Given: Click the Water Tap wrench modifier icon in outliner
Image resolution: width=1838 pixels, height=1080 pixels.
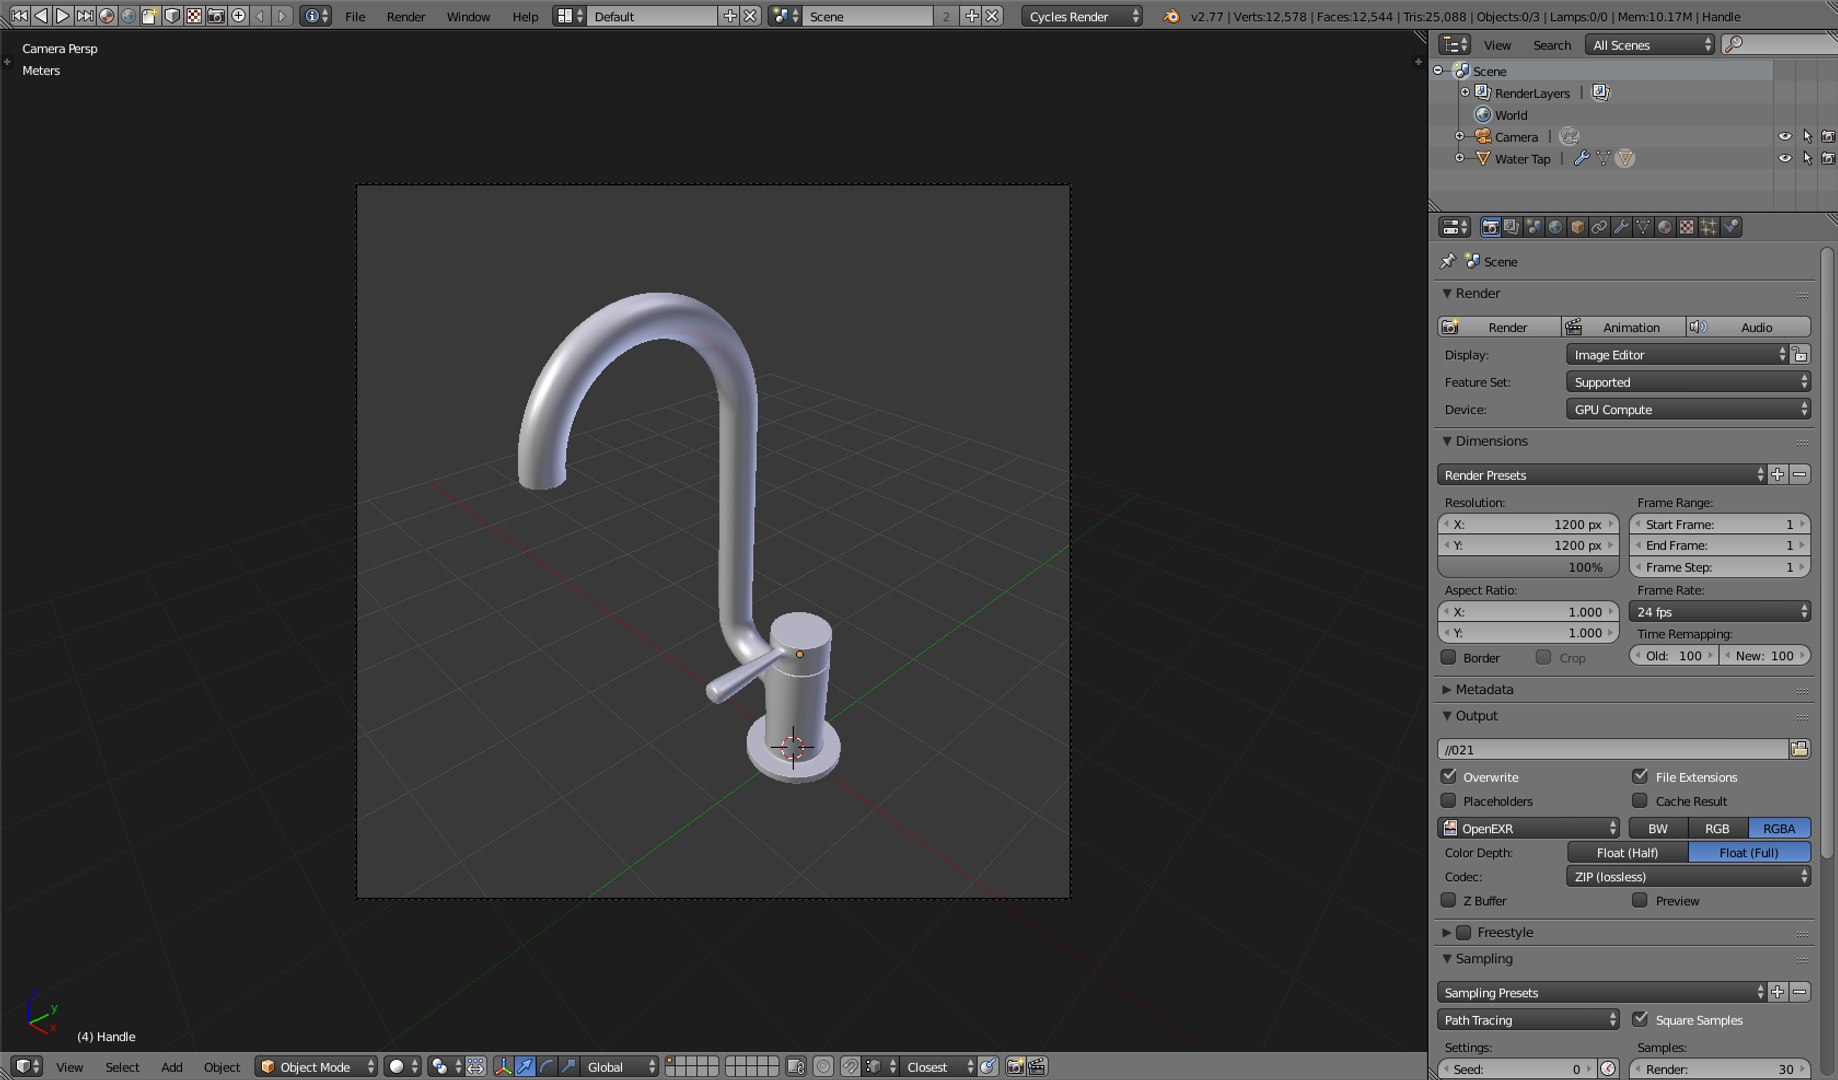Looking at the screenshot, I should 1581,158.
